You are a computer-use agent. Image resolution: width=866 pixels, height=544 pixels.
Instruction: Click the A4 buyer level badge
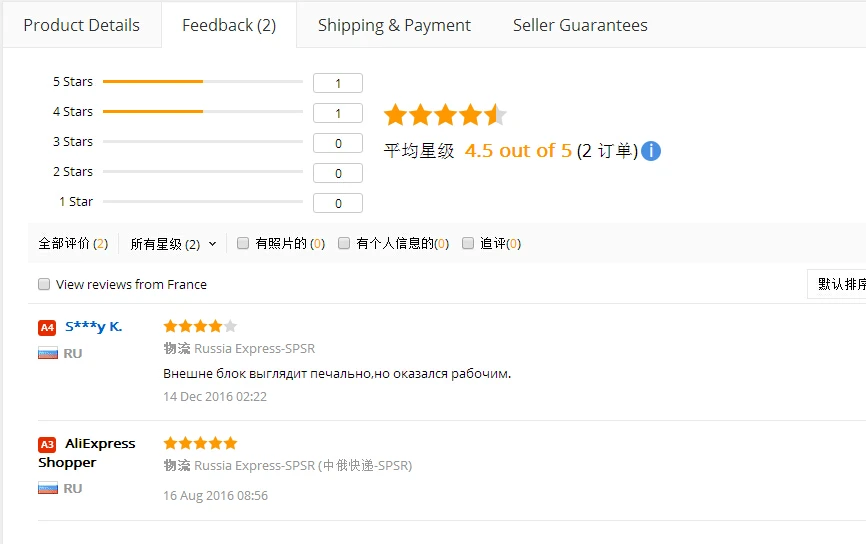(47, 327)
